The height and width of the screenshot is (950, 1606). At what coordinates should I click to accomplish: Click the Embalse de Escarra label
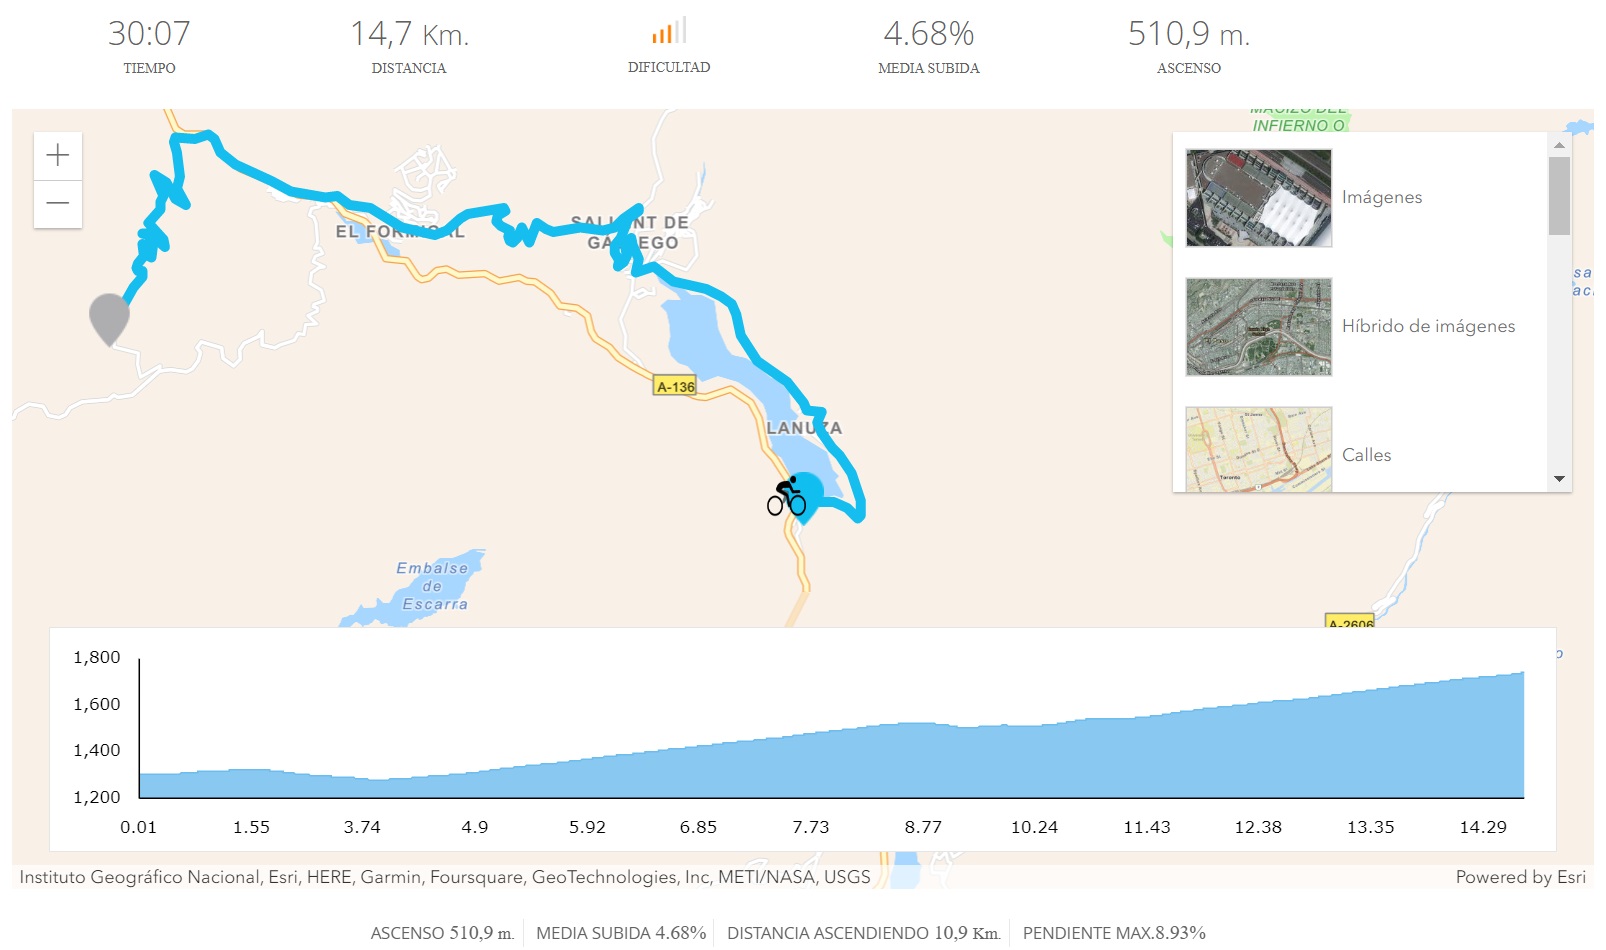point(432,586)
